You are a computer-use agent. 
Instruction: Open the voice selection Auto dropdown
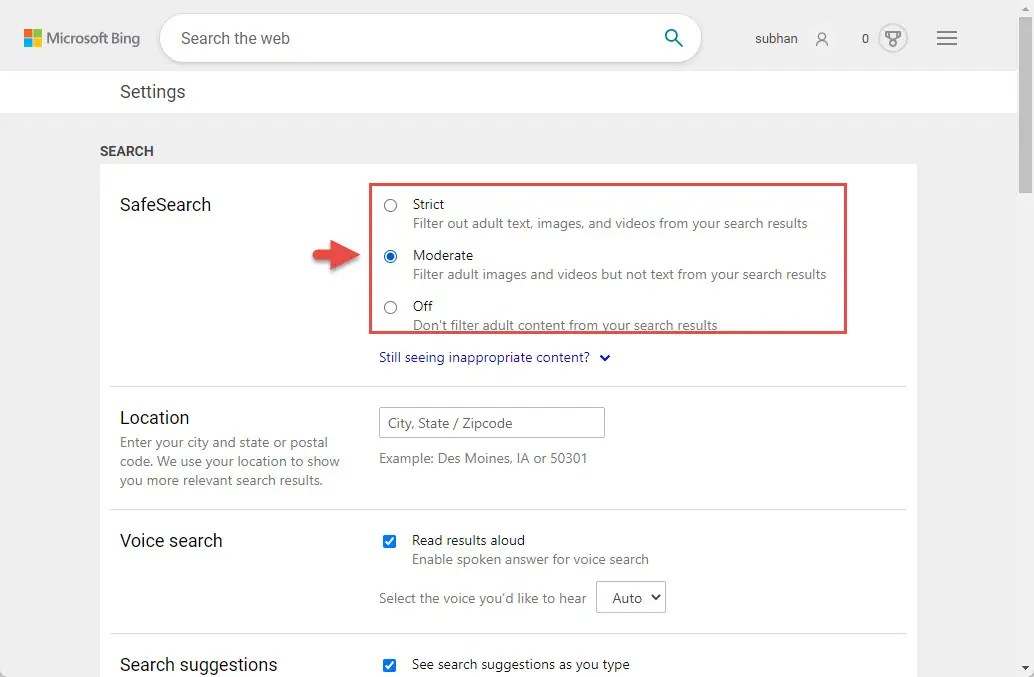coord(631,597)
